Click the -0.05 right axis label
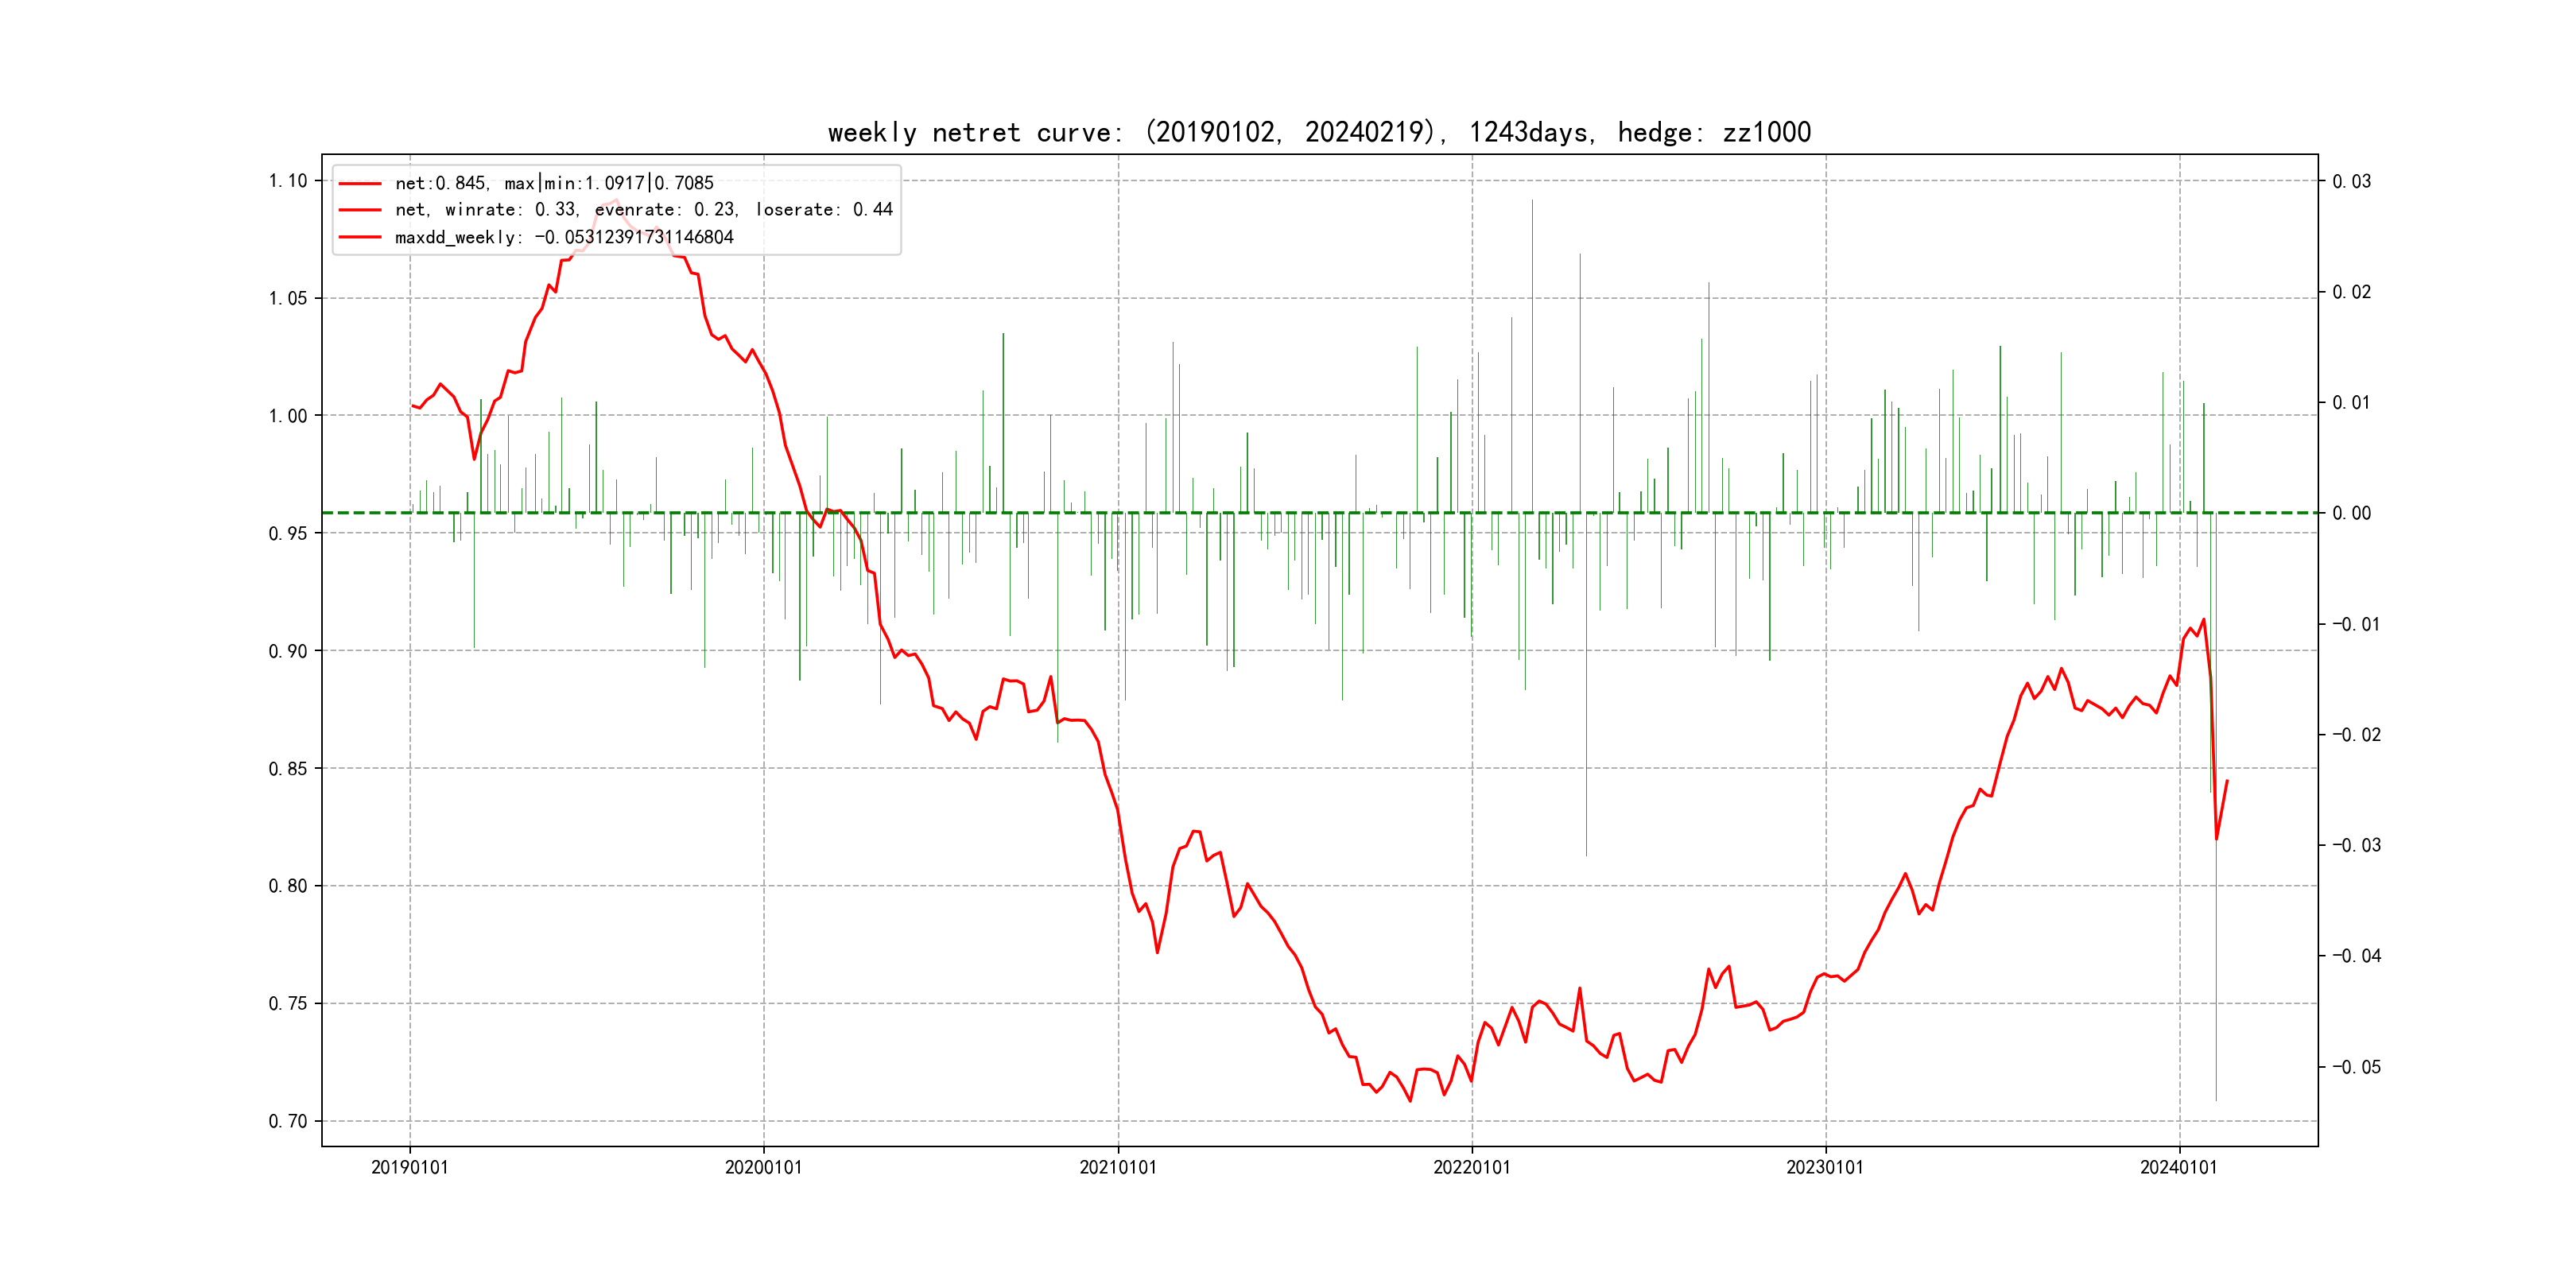The image size is (2576, 1288). click(2356, 1067)
